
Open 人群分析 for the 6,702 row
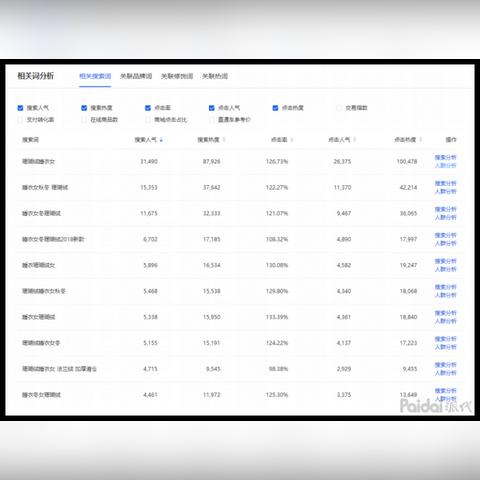445,243
